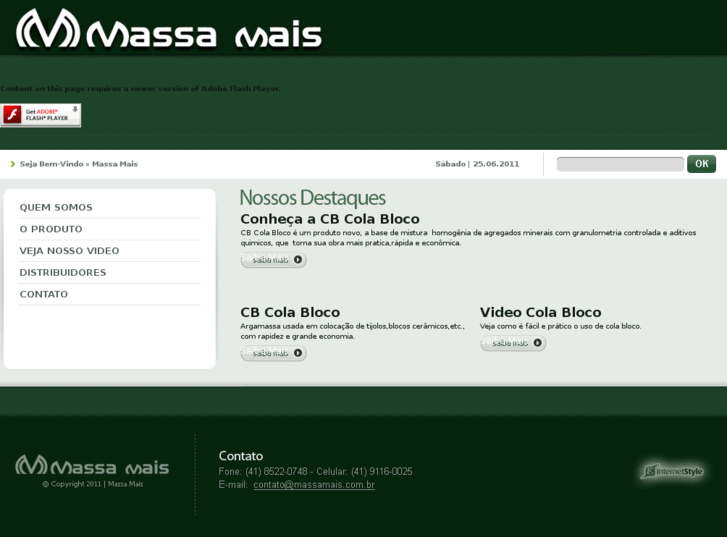Click the Veja como é fácil description
Screen dimensions: 727x545
pos(561,326)
